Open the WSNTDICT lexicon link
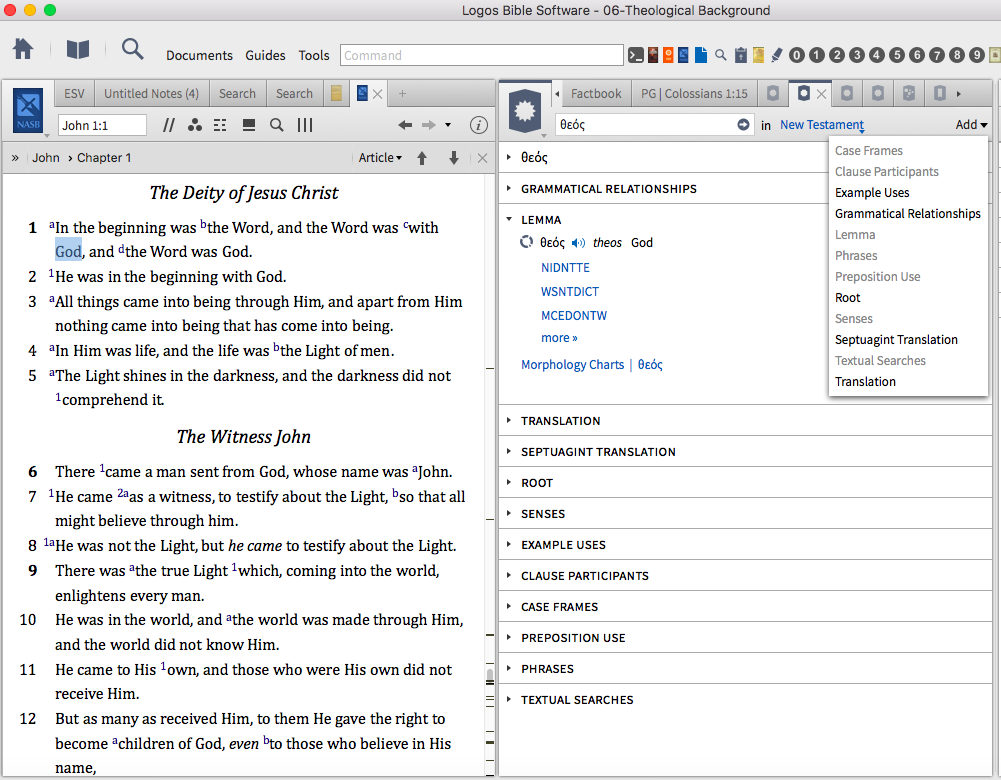This screenshot has height=780, width=1001. (x=569, y=292)
